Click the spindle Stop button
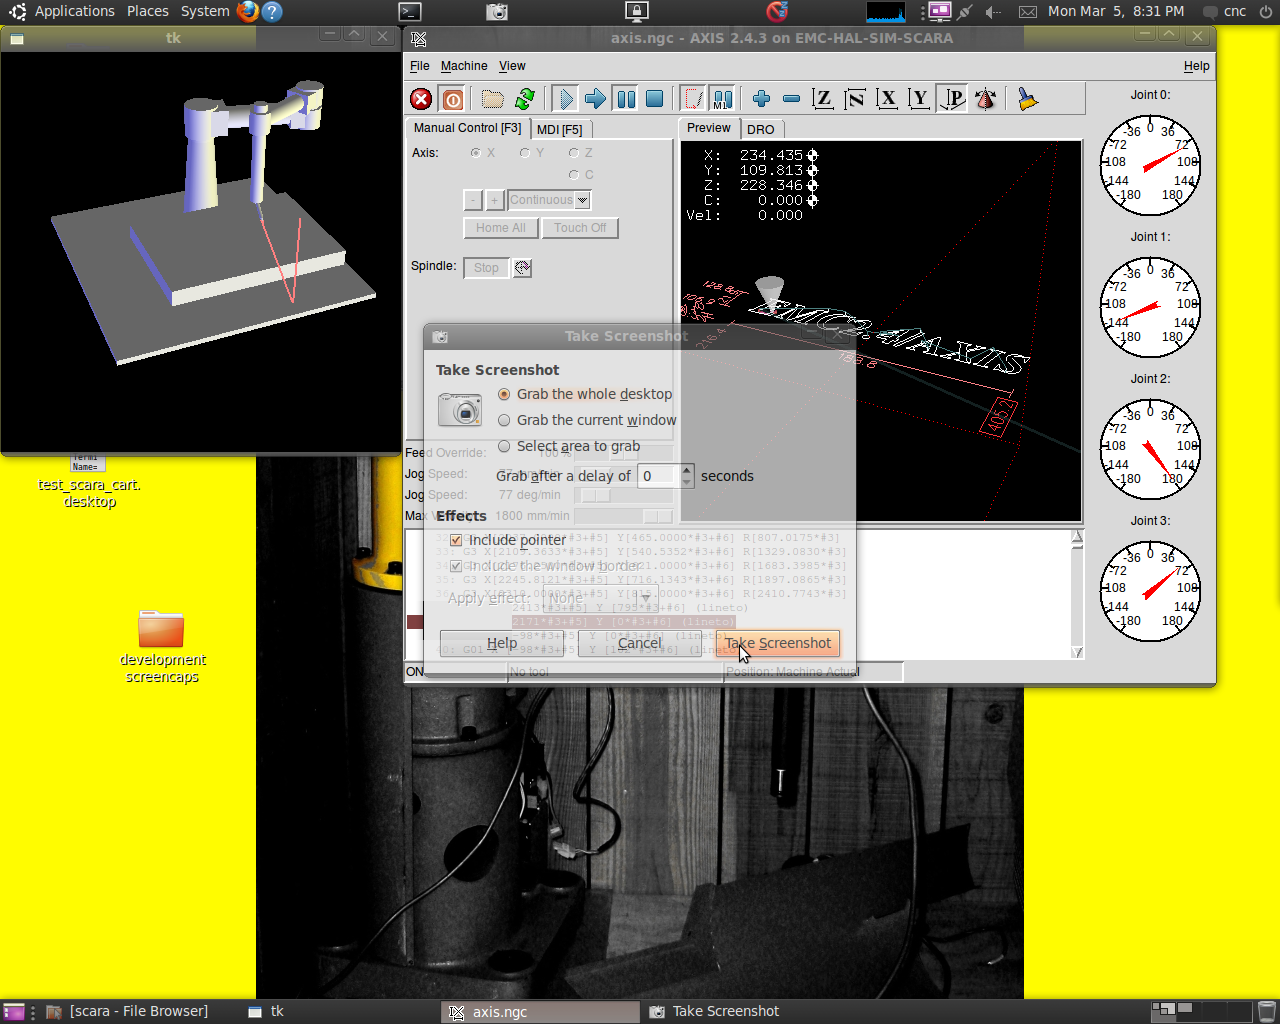This screenshot has height=1024, width=1280. click(x=486, y=268)
